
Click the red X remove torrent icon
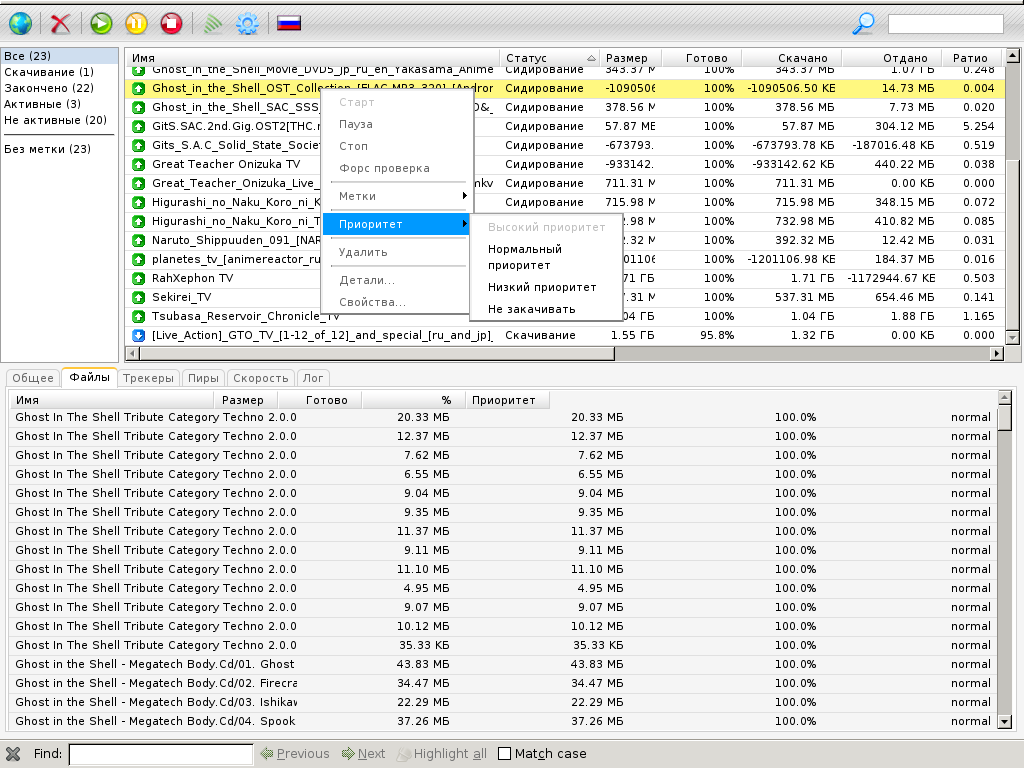coord(60,24)
